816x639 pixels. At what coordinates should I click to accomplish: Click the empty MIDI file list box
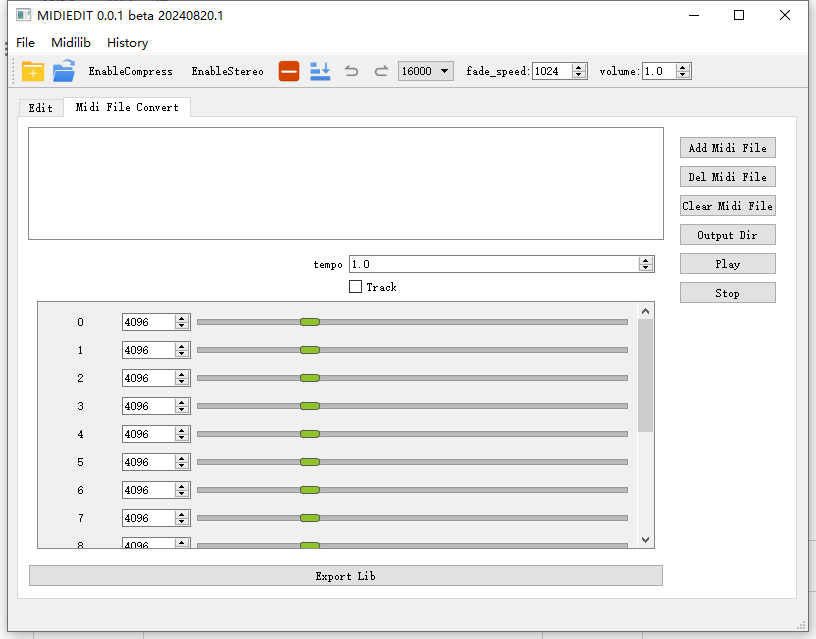coord(346,184)
